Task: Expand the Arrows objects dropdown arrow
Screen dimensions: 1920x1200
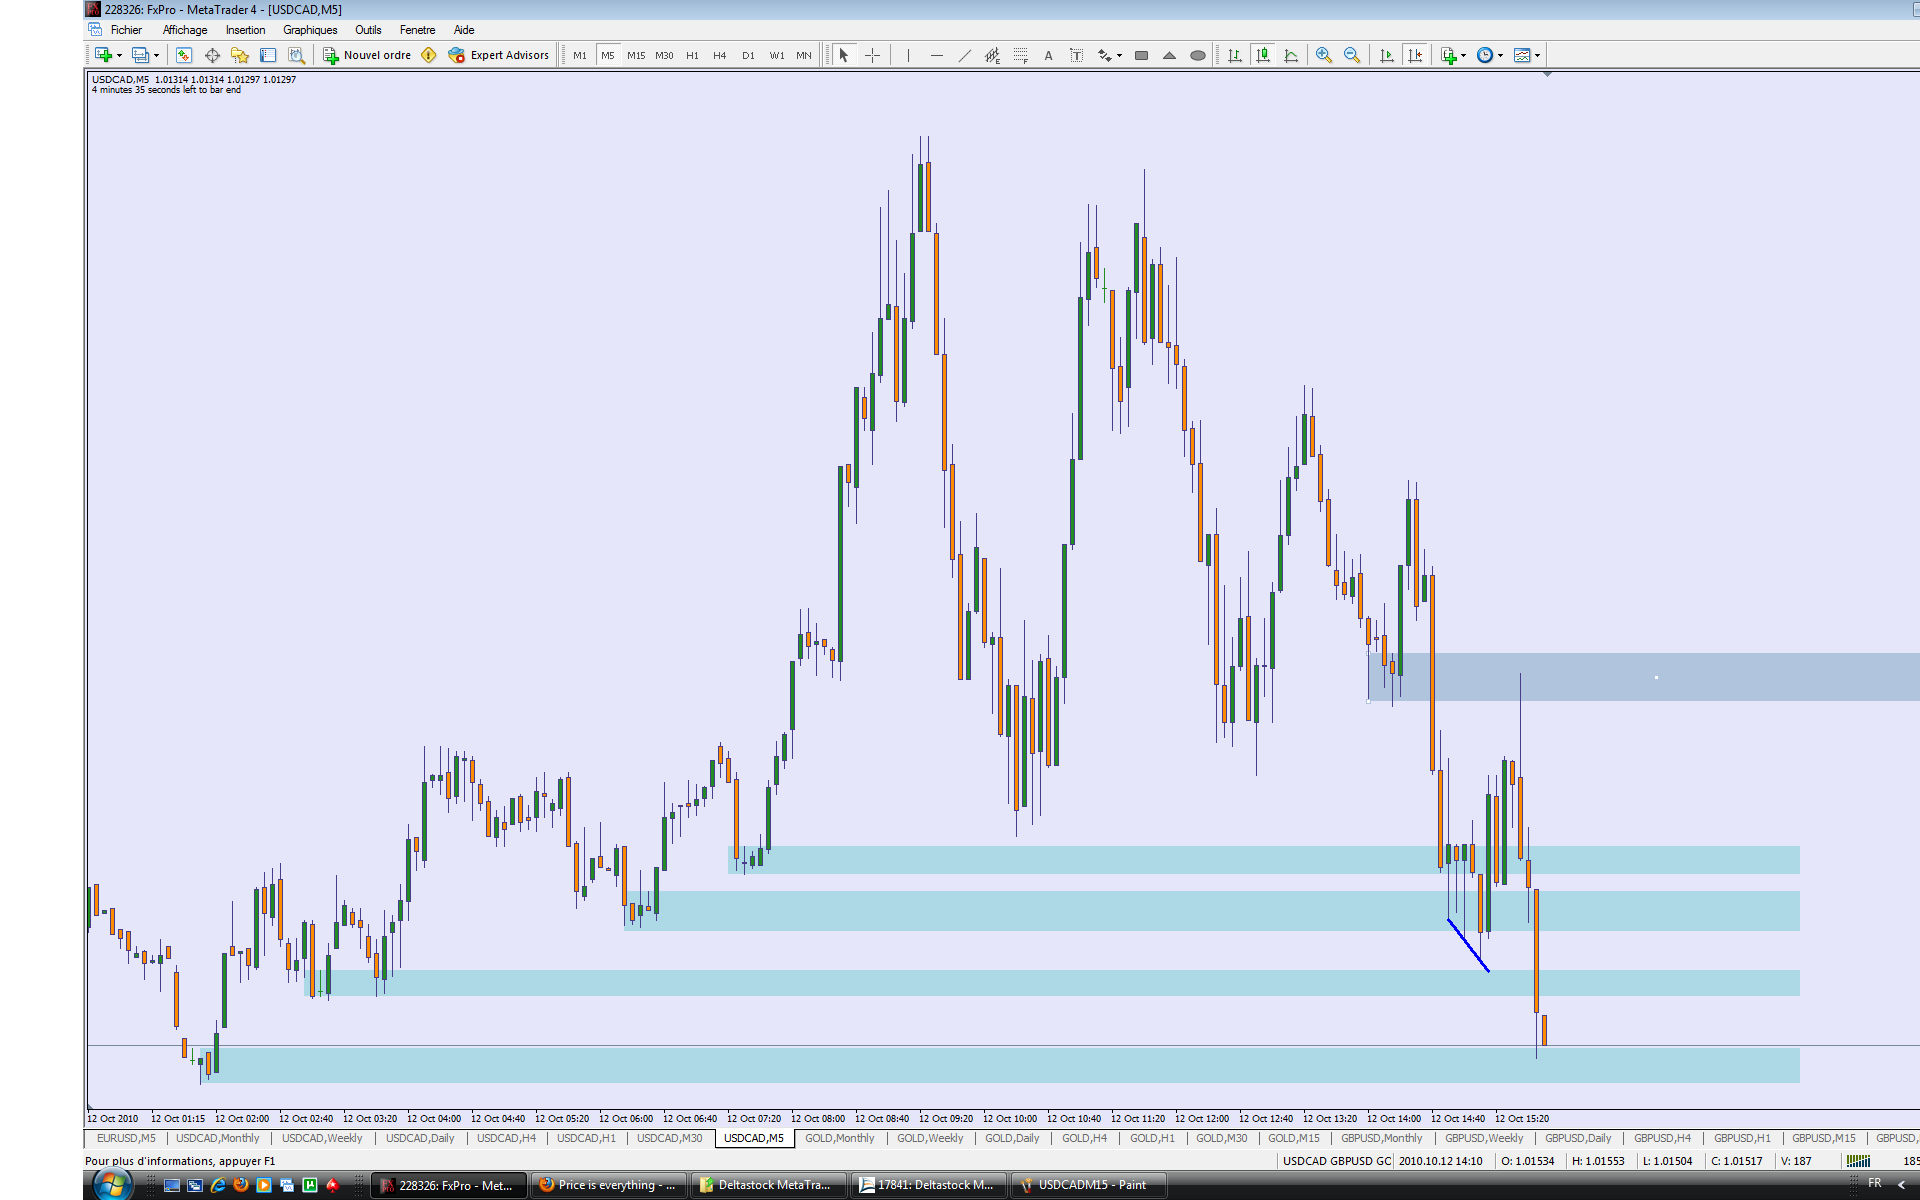Action: [x=1119, y=55]
